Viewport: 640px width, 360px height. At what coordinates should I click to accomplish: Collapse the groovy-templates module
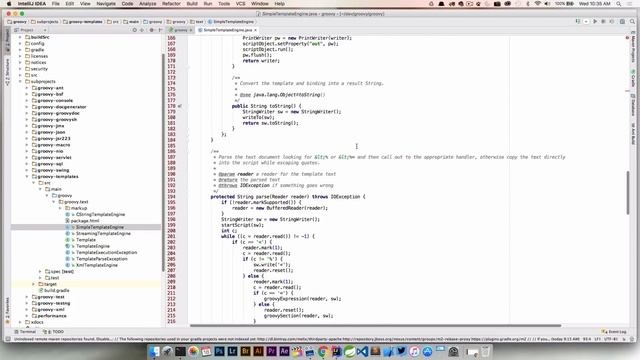[27, 177]
